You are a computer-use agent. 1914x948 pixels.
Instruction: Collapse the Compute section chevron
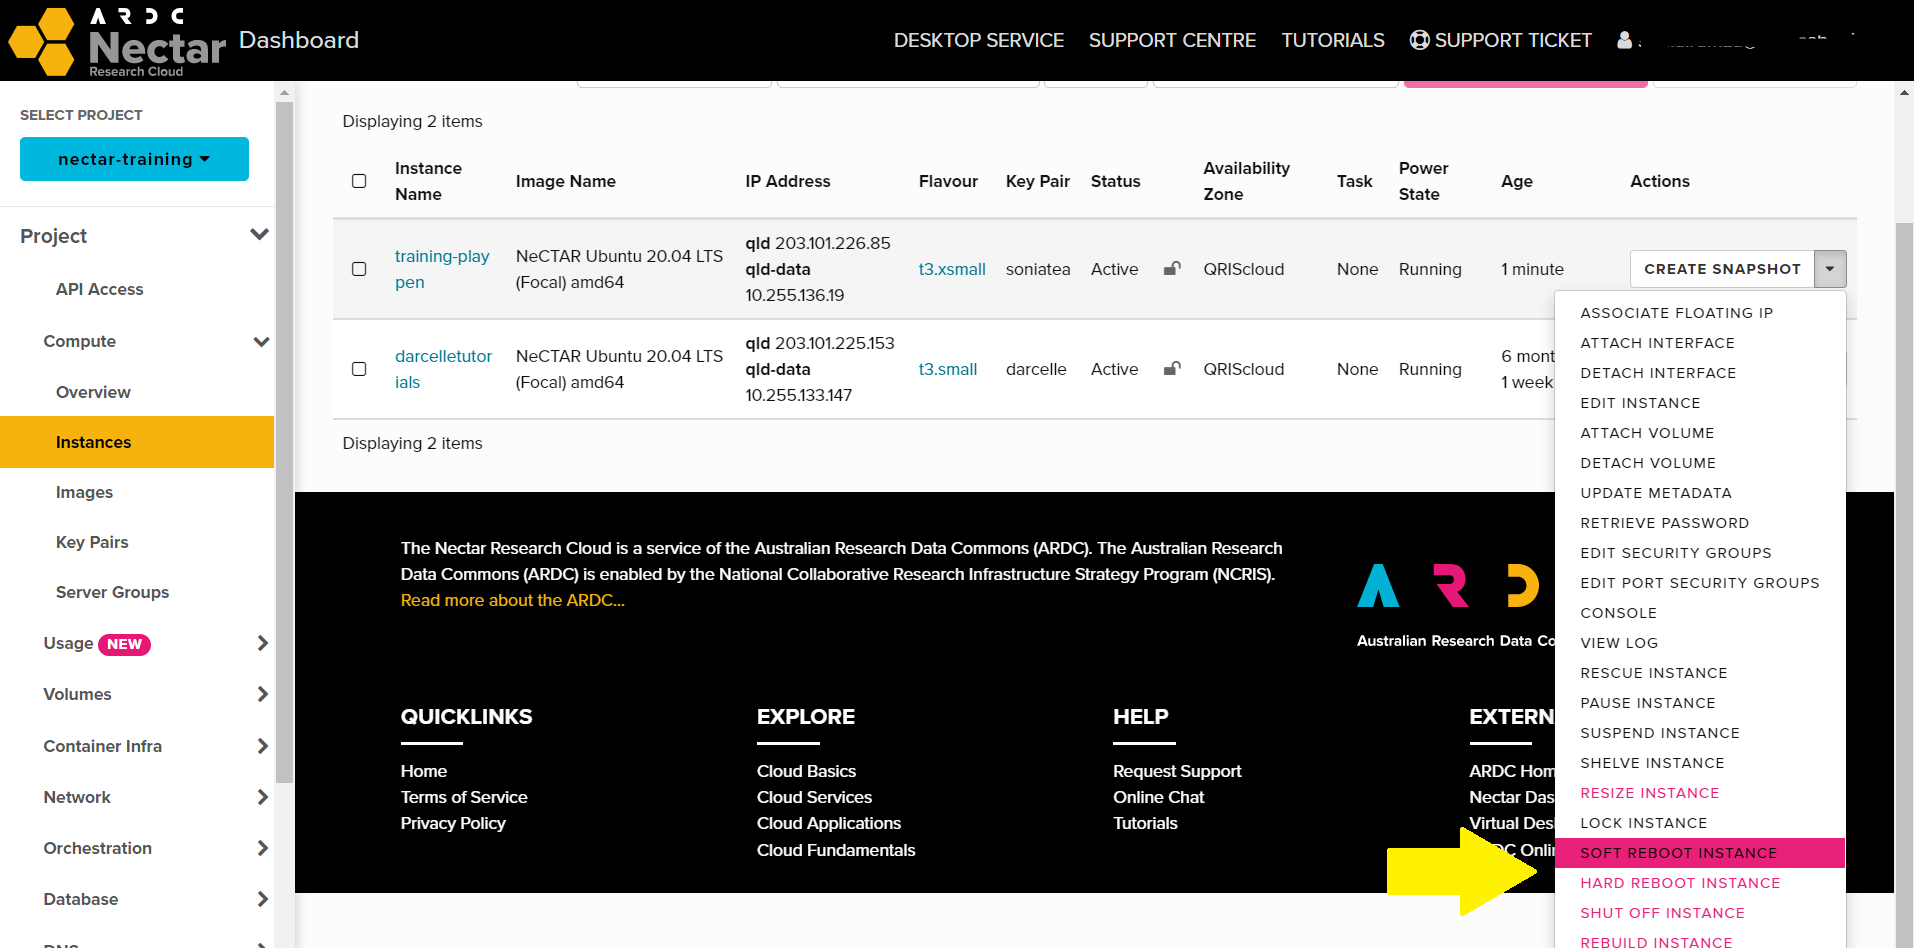[x=261, y=342]
